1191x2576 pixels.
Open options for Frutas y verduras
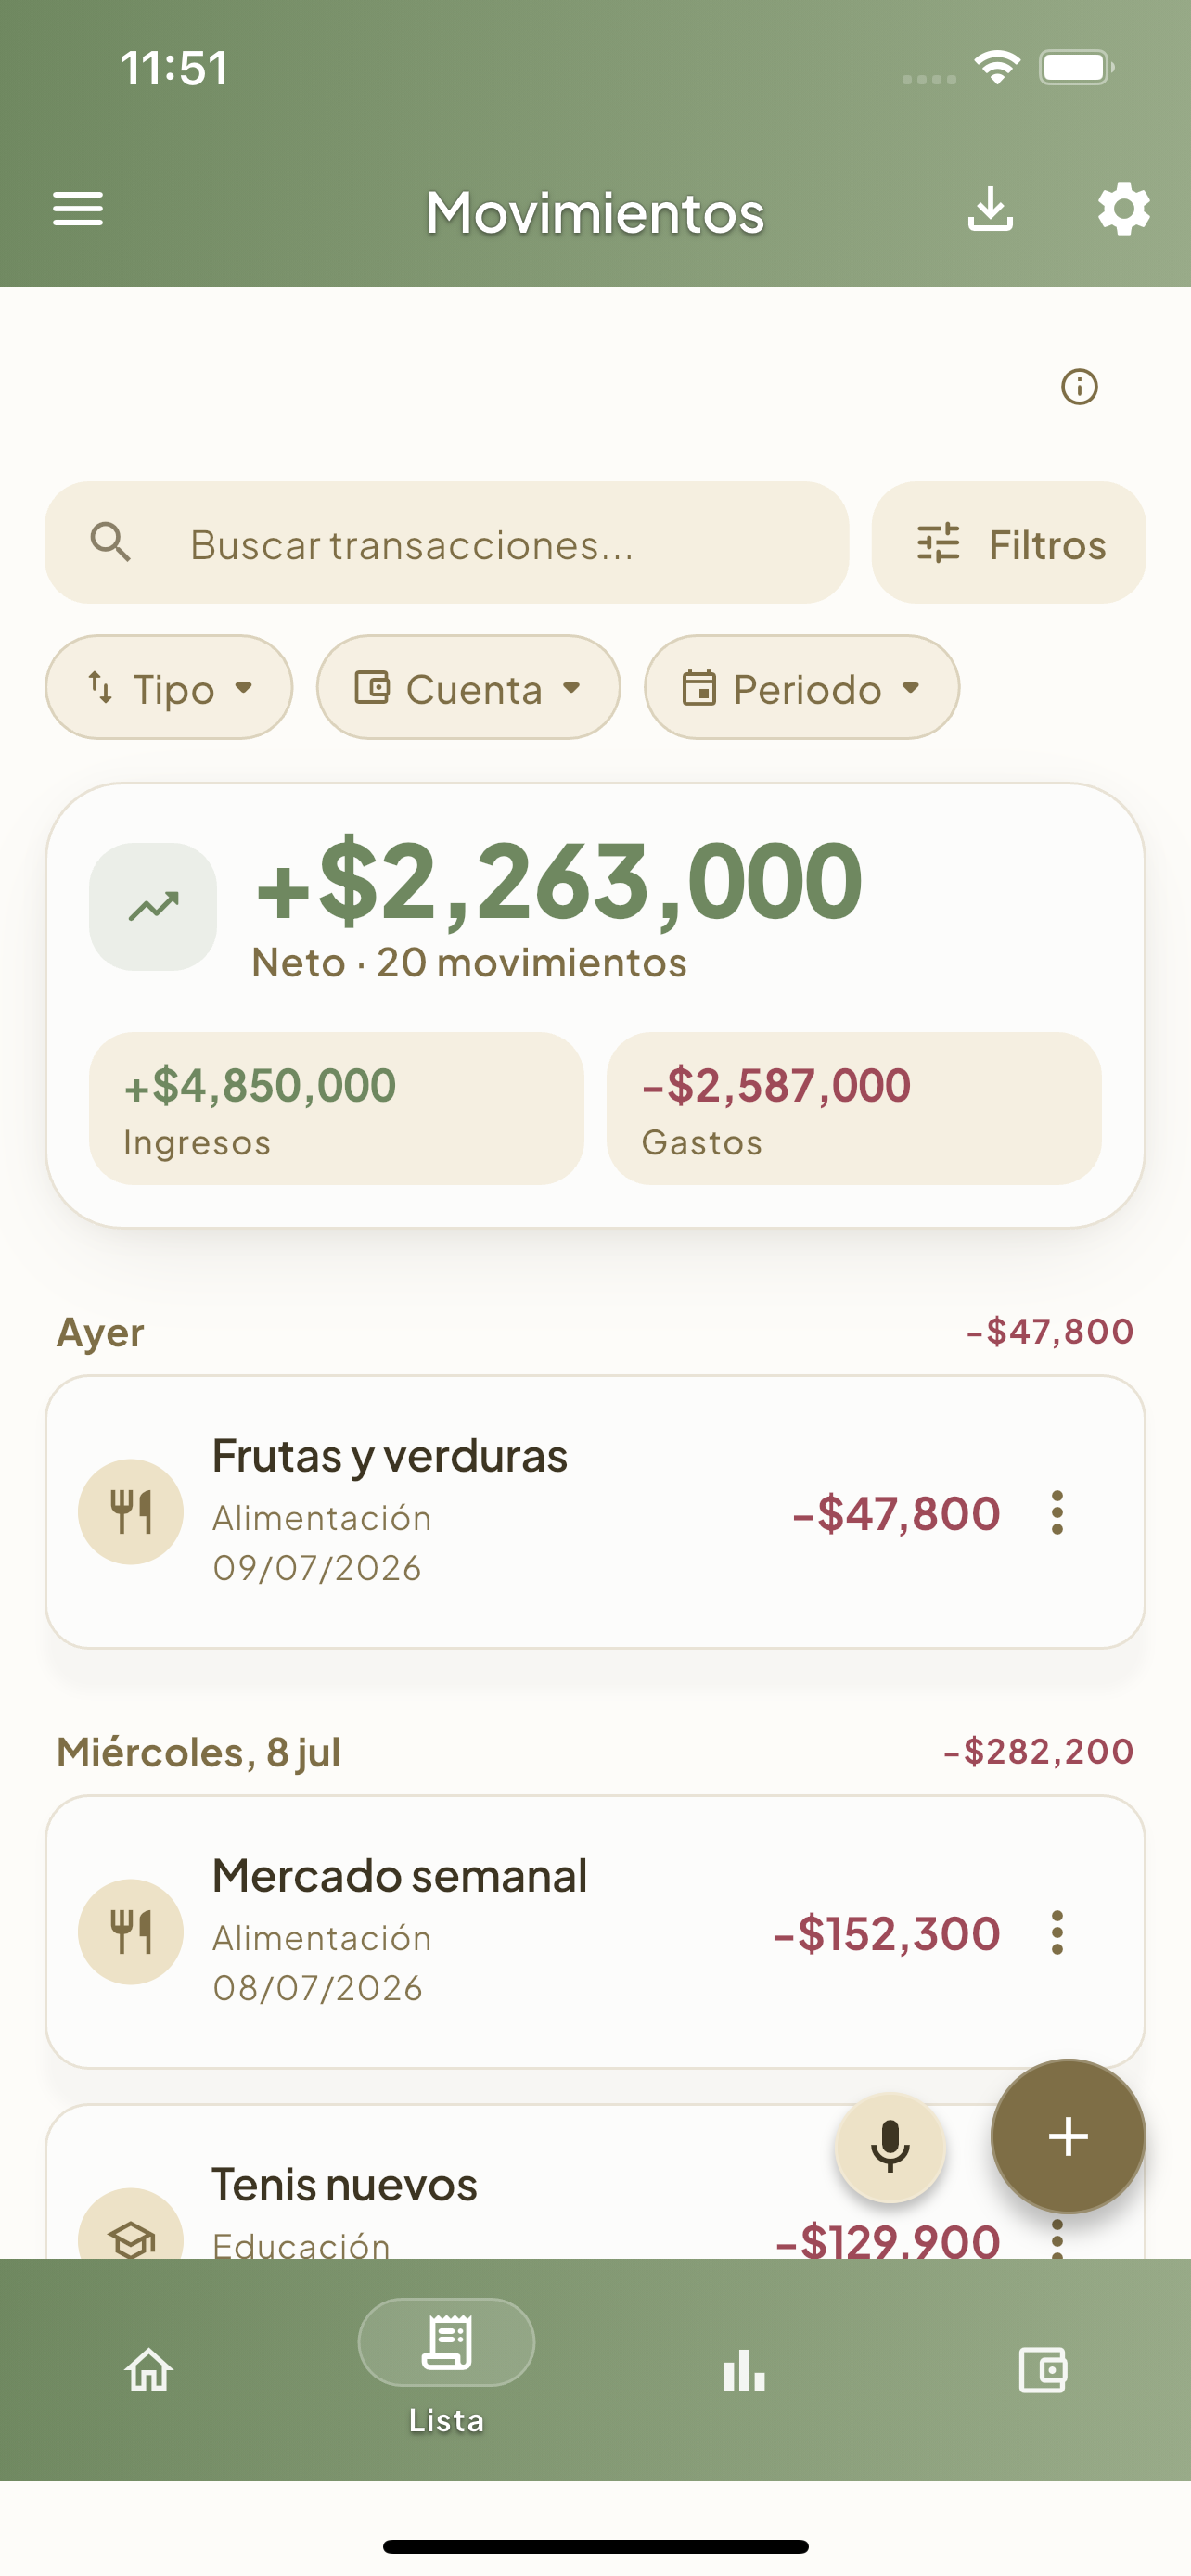tap(1057, 1512)
